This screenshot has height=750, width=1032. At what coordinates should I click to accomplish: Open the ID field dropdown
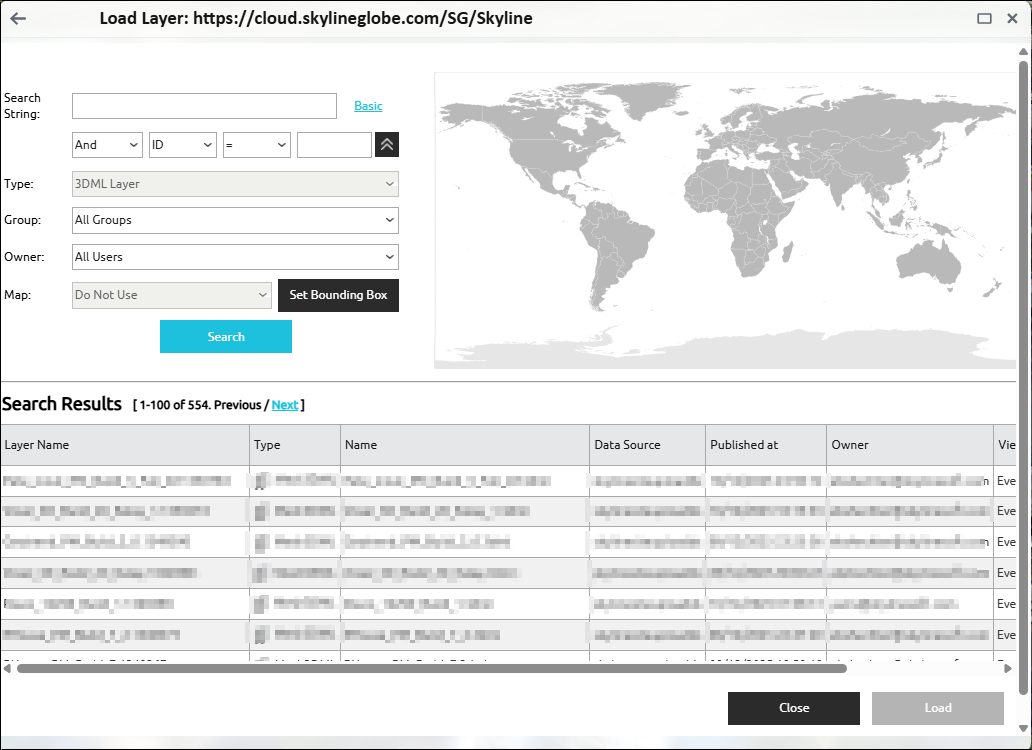(x=183, y=145)
